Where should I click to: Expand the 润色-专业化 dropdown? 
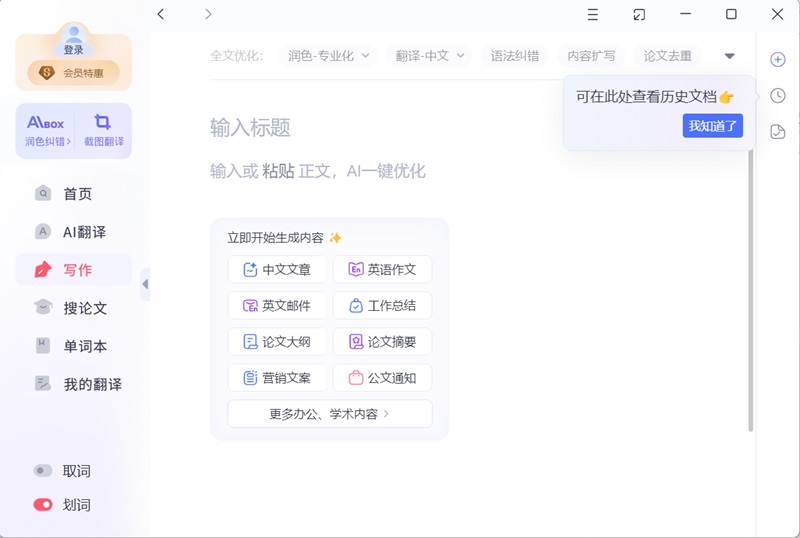tap(328, 56)
